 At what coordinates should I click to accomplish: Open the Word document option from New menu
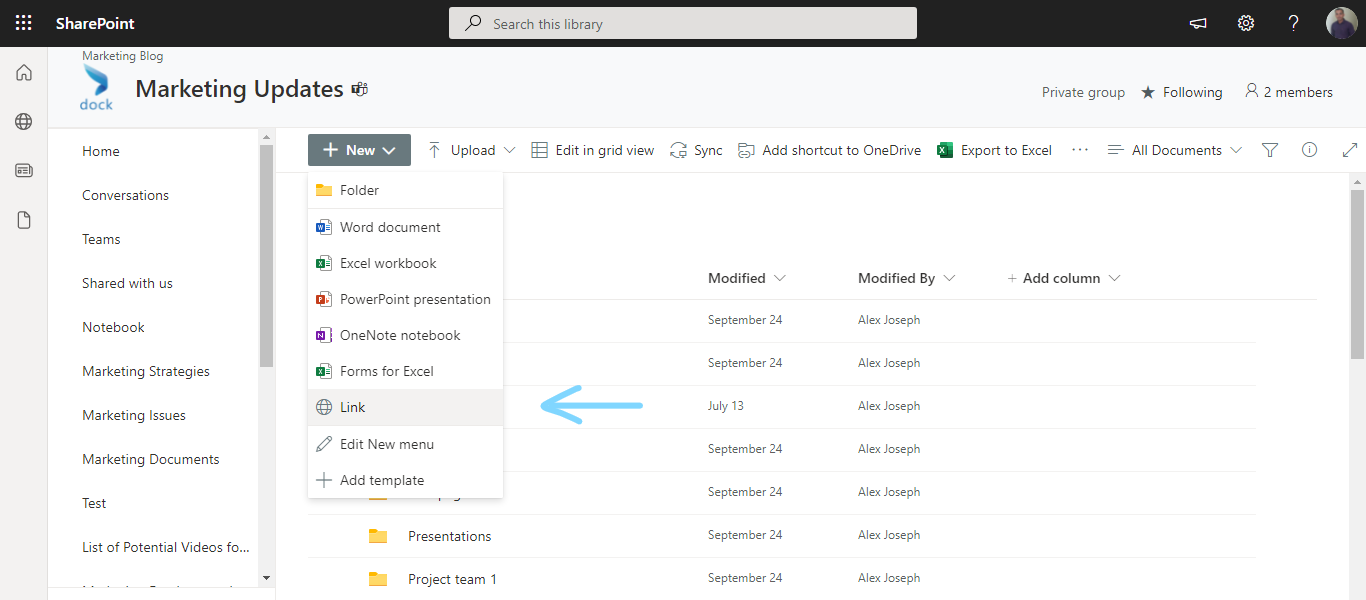click(390, 227)
